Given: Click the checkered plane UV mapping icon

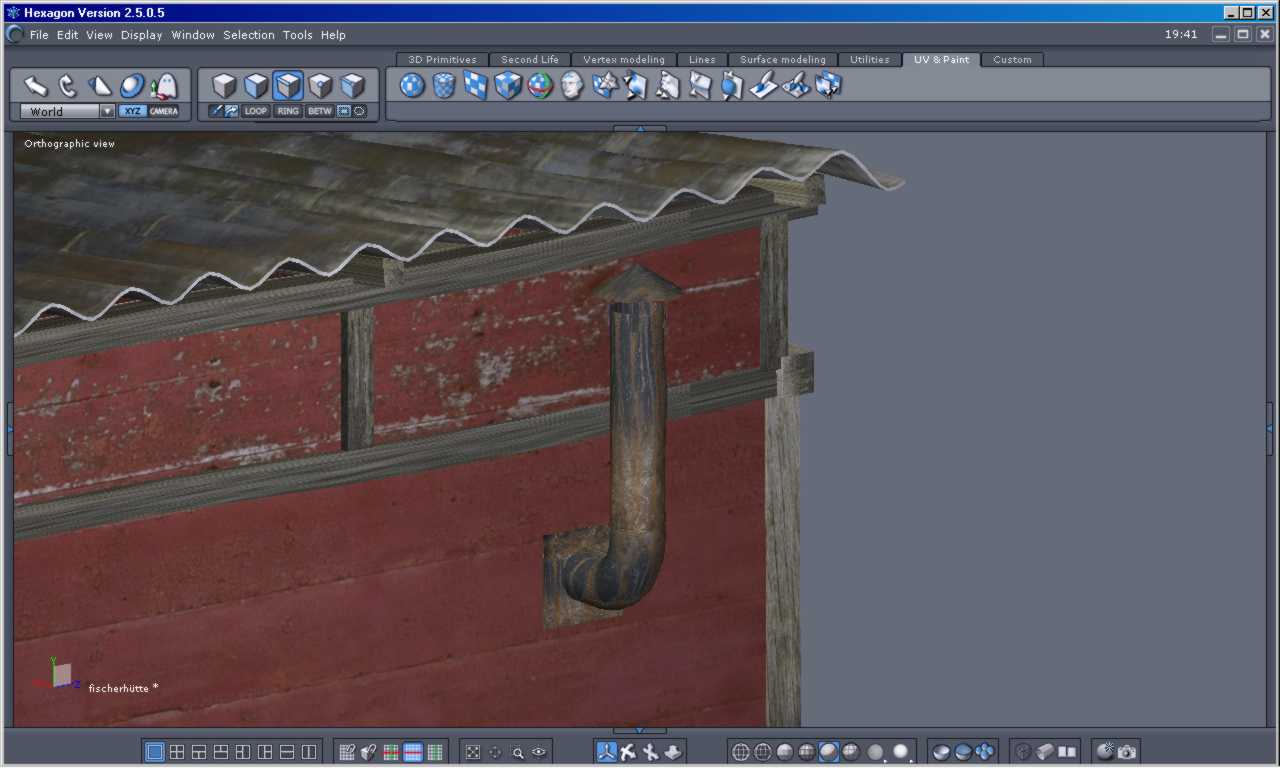Looking at the screenshot, I should click(476, 86).
